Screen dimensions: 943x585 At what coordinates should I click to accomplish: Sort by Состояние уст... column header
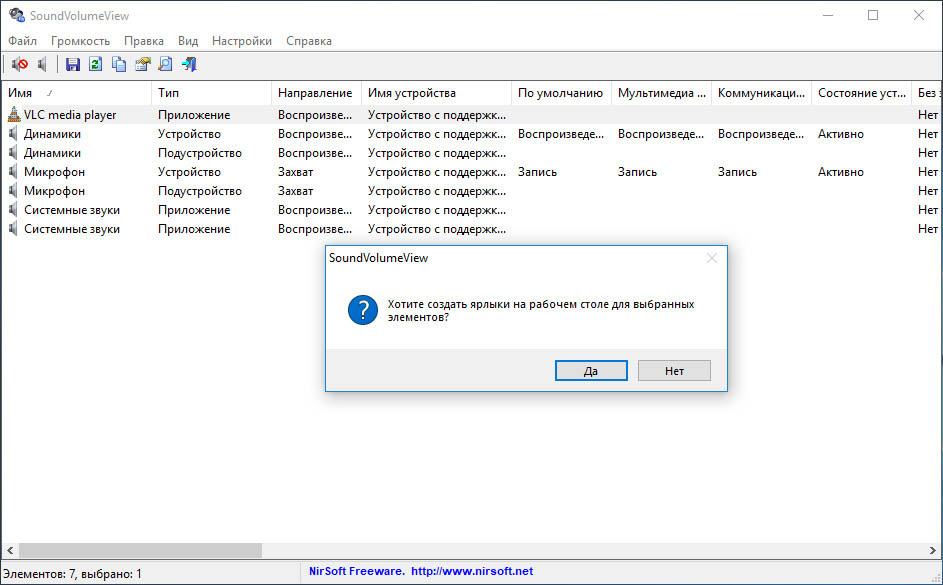(x=861, y=93)
